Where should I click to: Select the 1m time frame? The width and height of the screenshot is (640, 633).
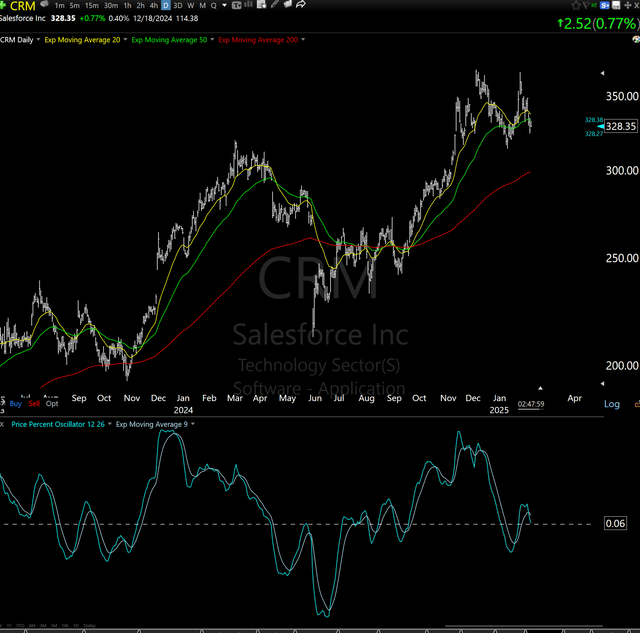59,5
